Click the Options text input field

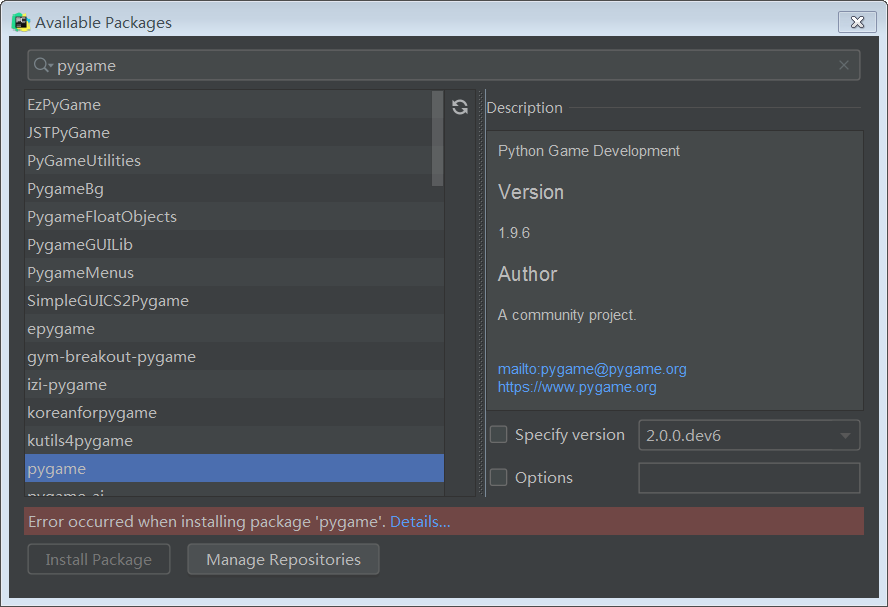[x=749, y=478]
